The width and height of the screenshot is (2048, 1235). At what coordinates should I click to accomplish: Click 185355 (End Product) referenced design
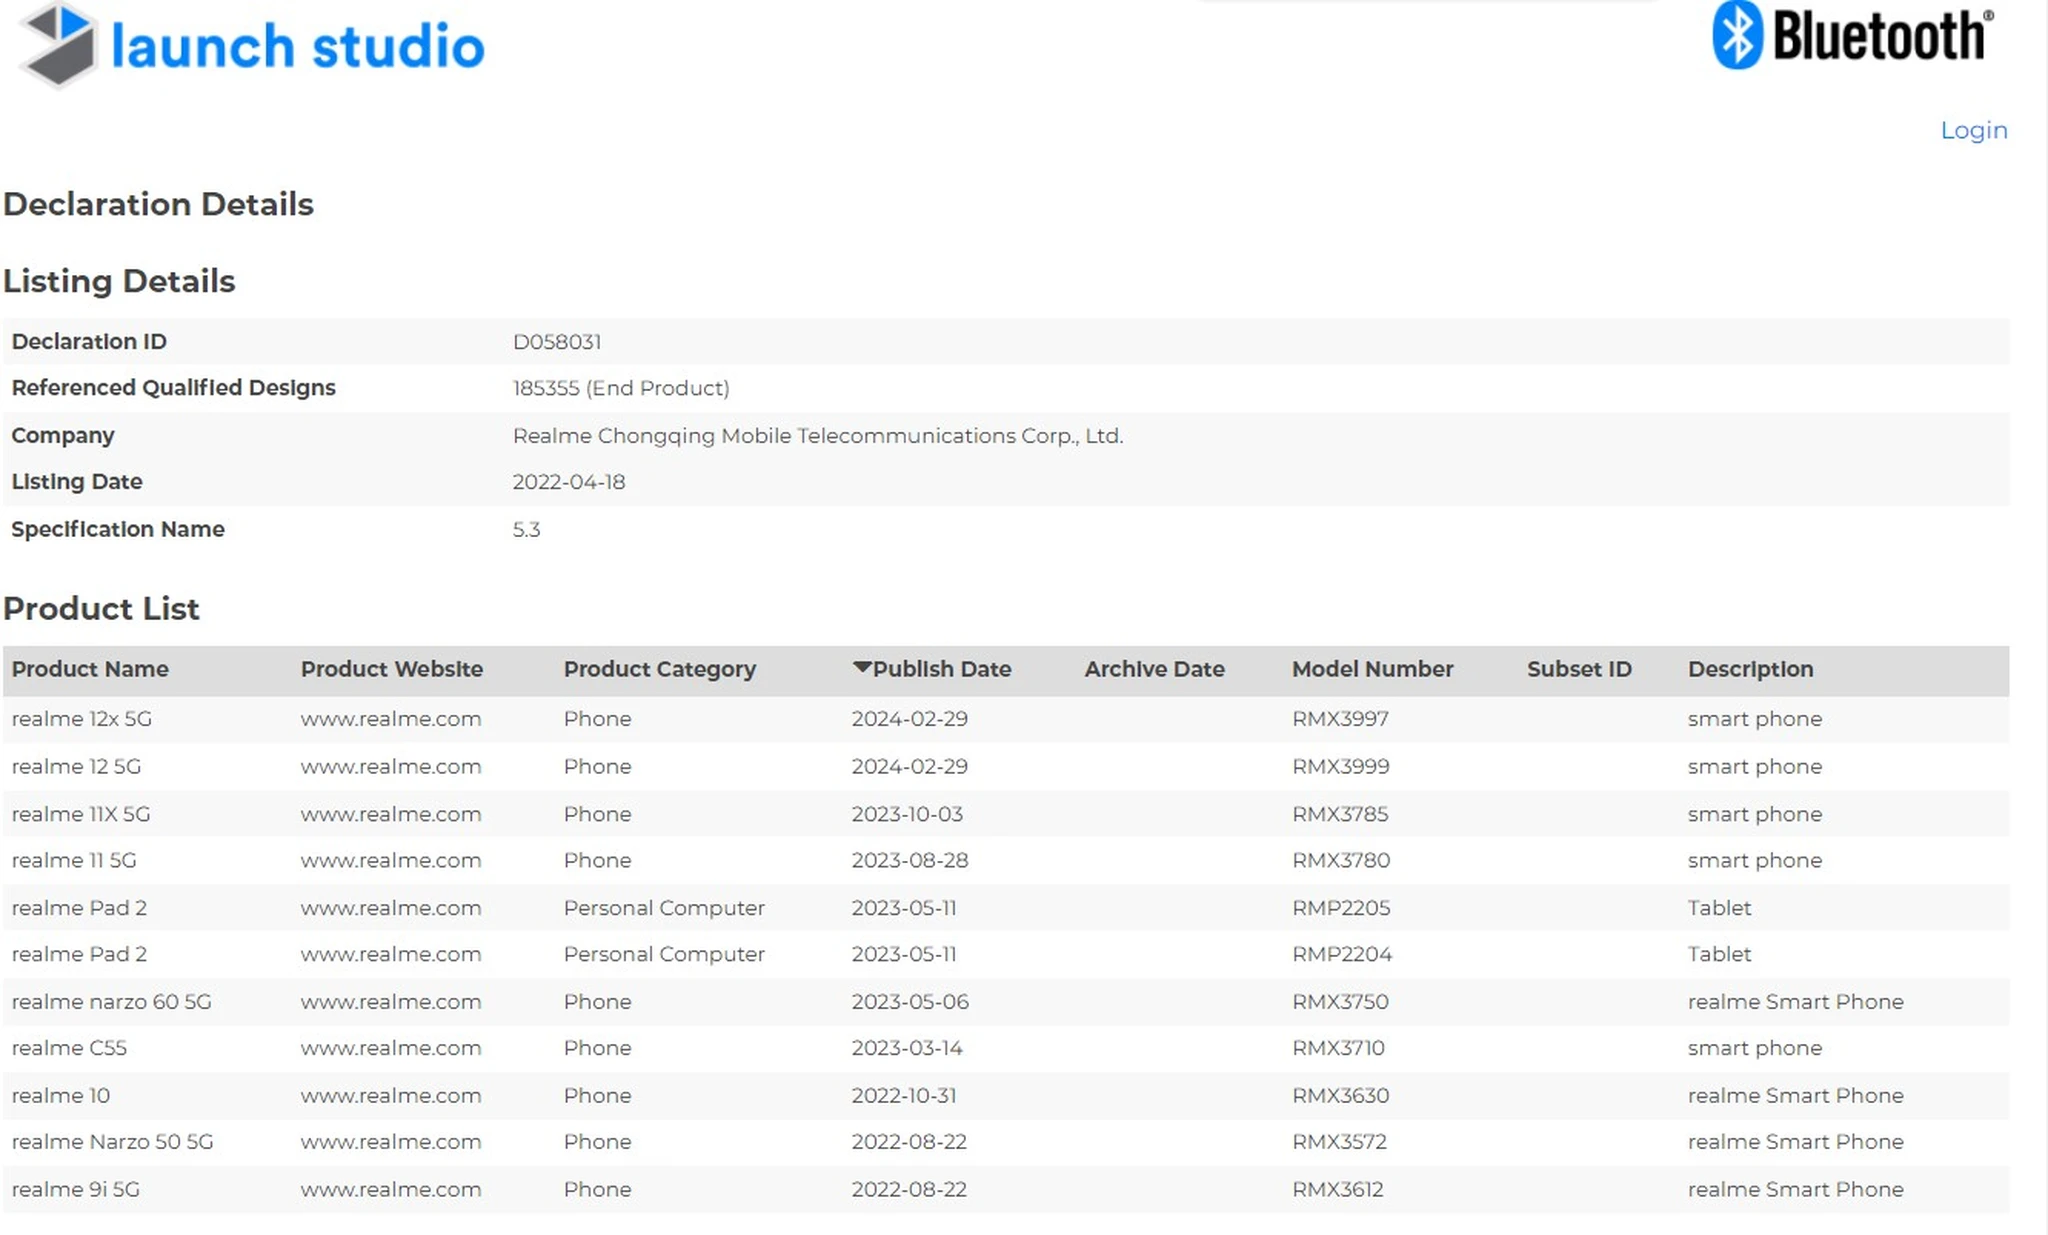(621, 388)
